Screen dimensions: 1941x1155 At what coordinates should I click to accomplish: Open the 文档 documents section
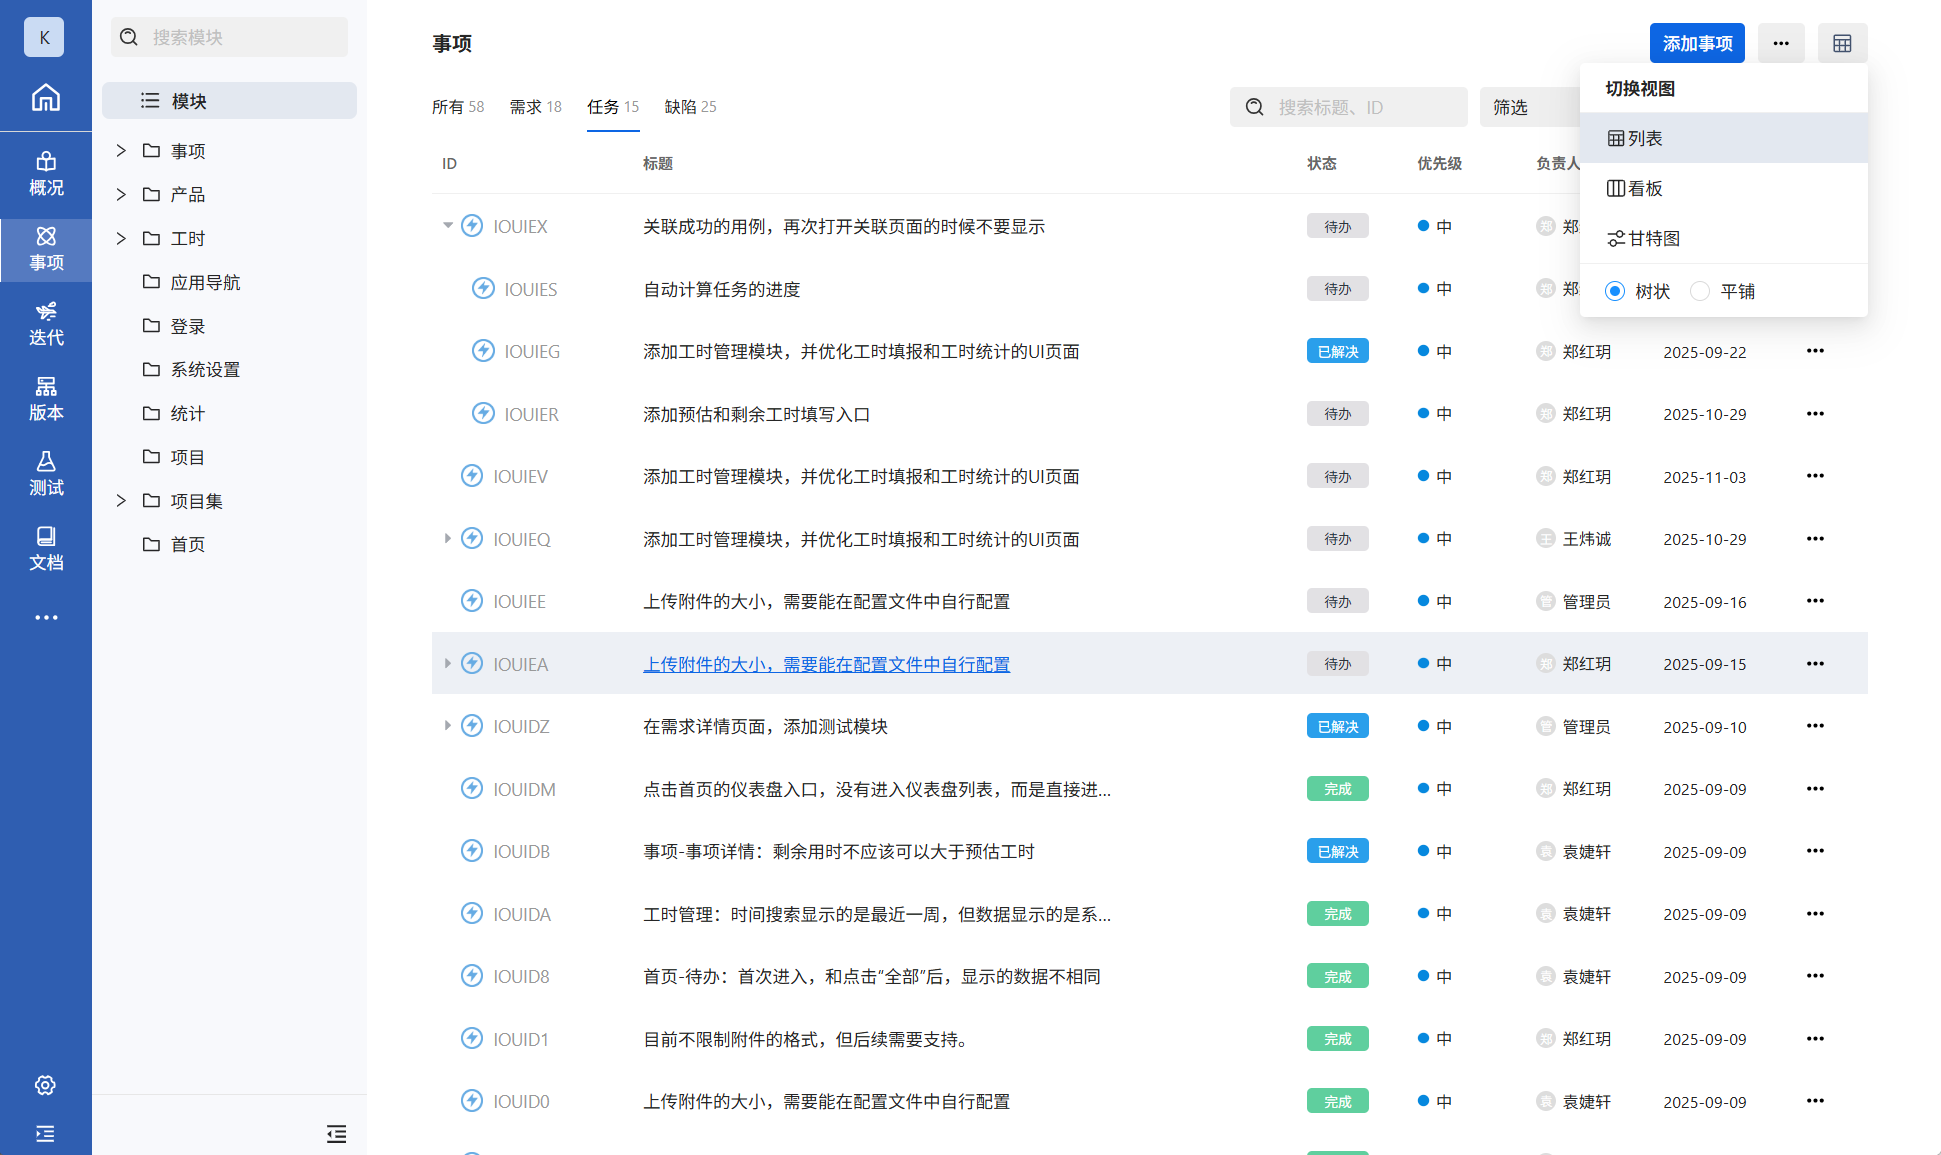pos(45,548)
